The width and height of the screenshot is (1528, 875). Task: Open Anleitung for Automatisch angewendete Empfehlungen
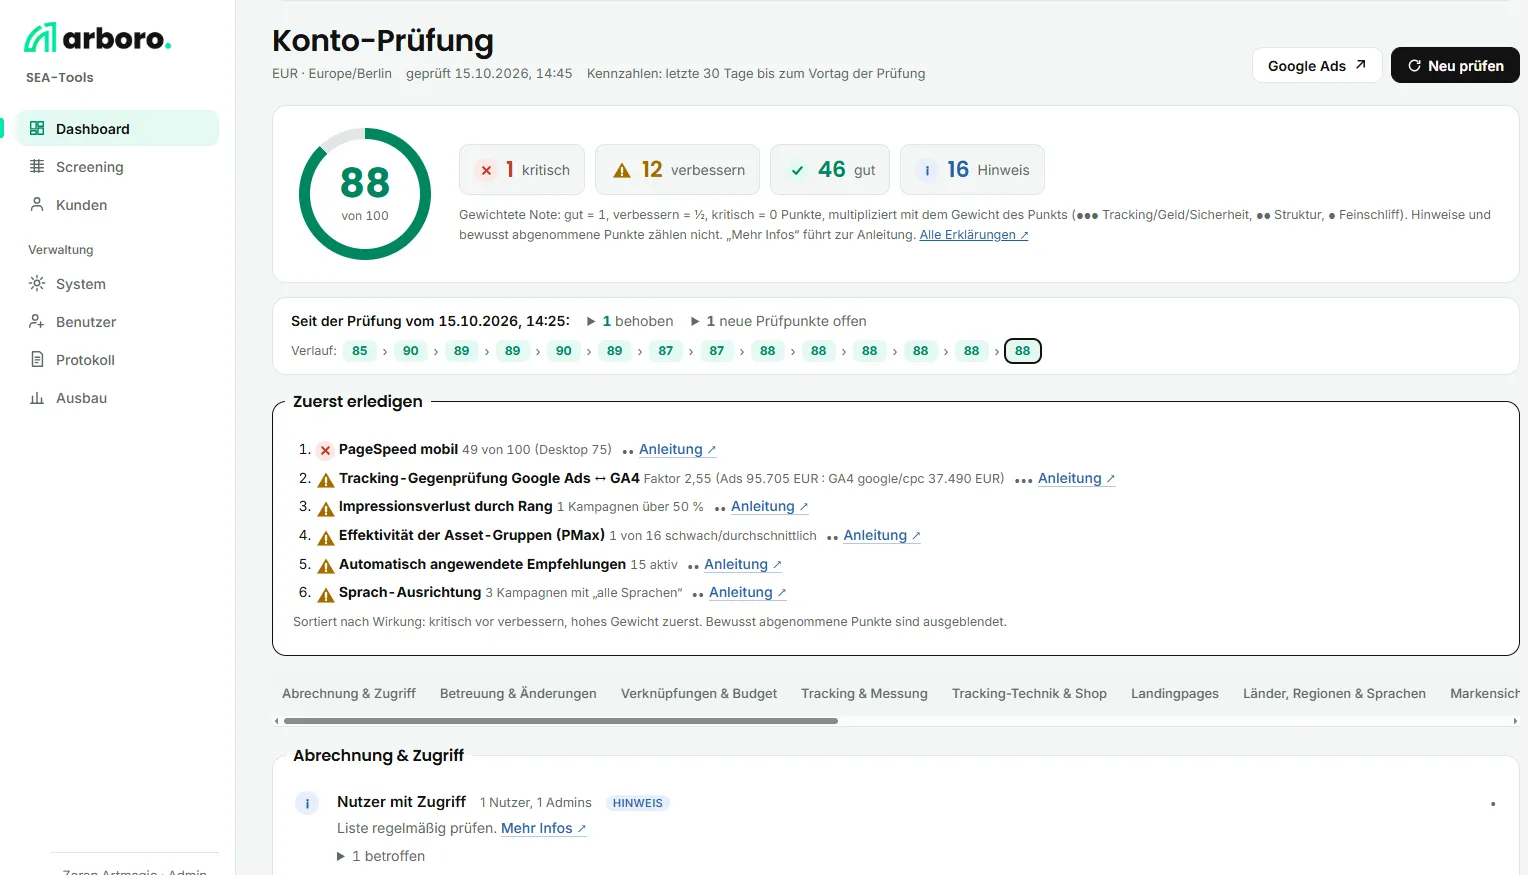tap(742, 565)
